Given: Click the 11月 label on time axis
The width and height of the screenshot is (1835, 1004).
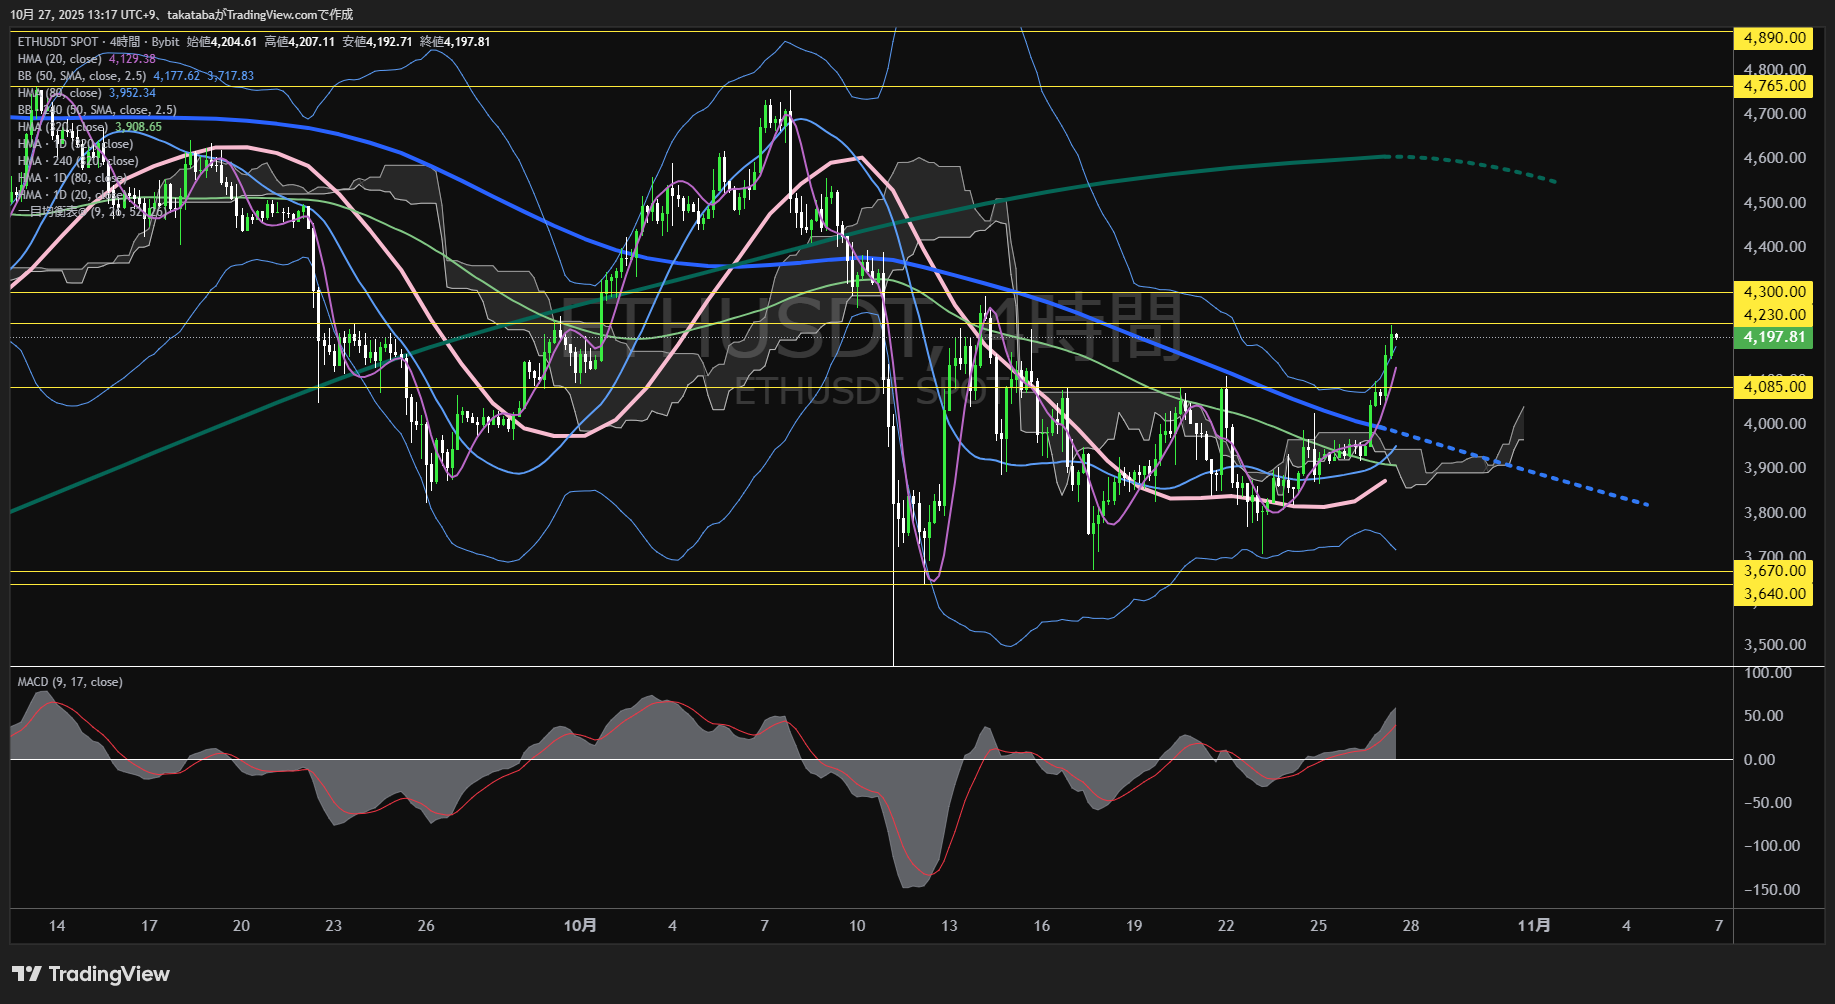Looking at the screenshot, I should pyautogui.click(x=1534, y=925).
